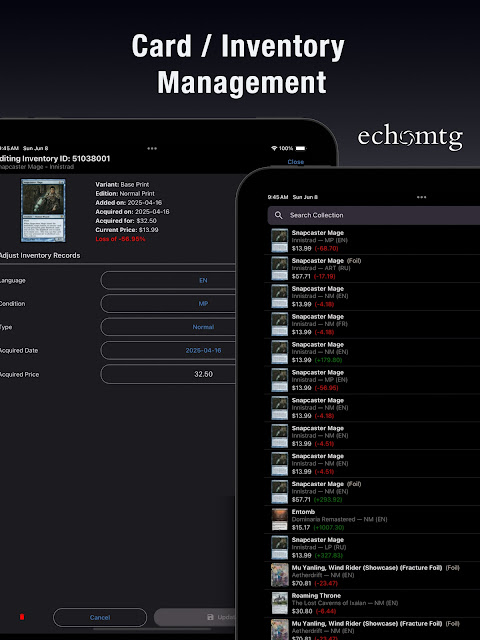Click "Added on: 2025-04-16" detail line
480x640 pixels.
[x=129, y=202]
